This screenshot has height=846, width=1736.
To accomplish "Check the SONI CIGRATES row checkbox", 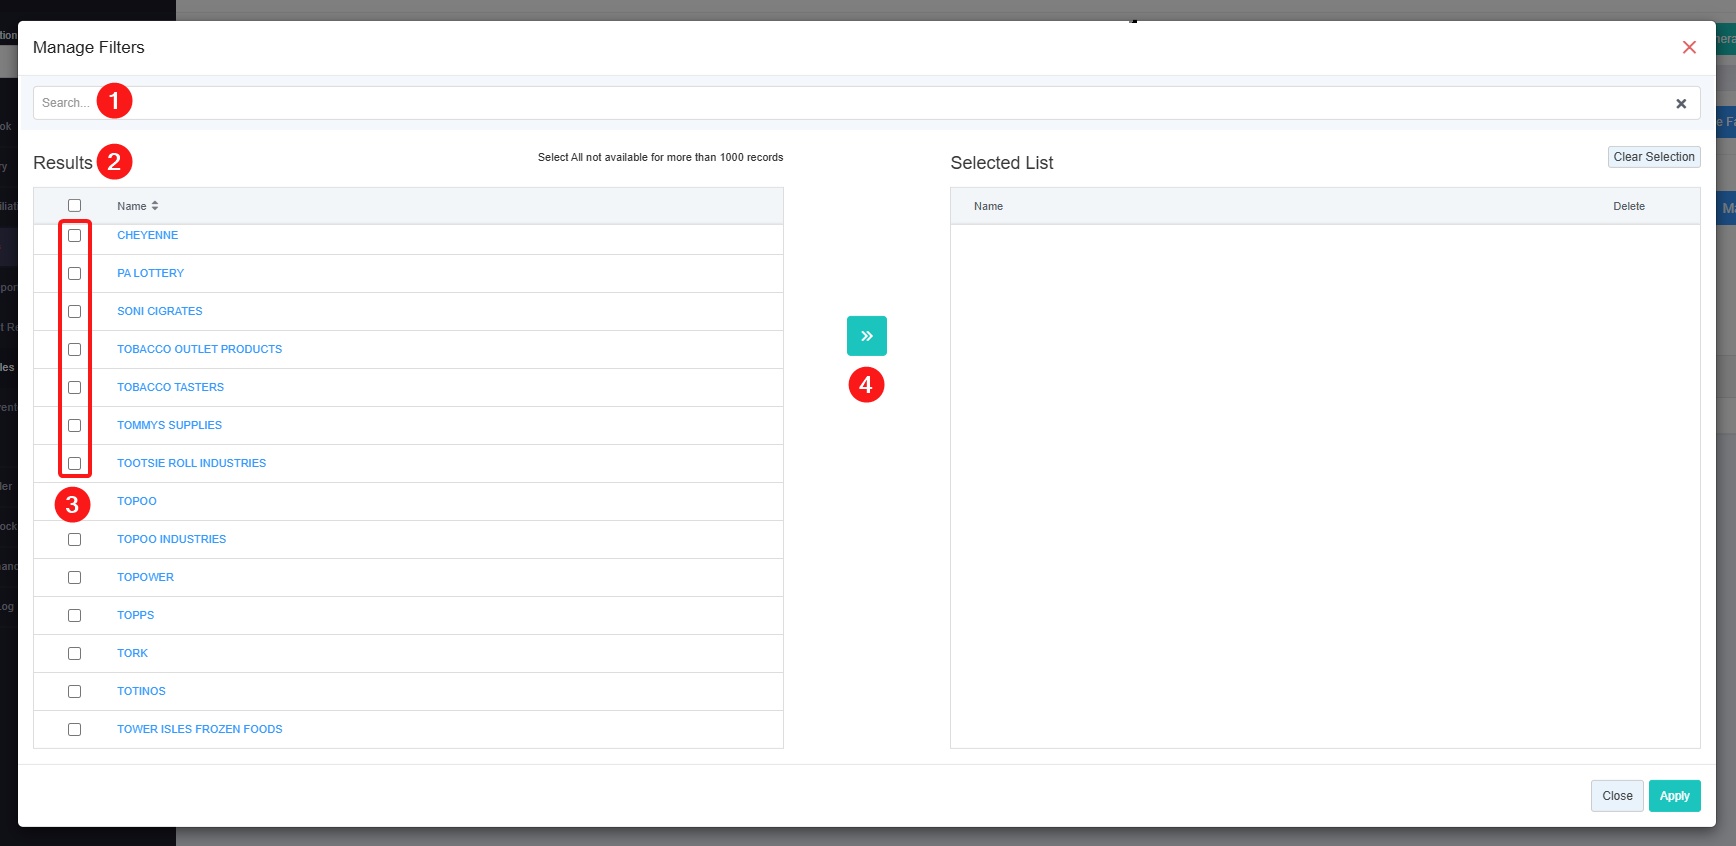I will pos(74,312).
